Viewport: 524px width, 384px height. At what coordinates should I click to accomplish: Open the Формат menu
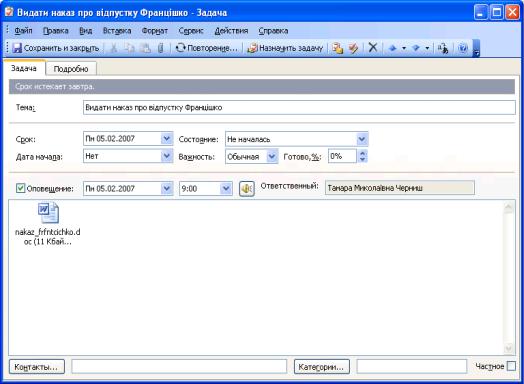pos(154,31)
